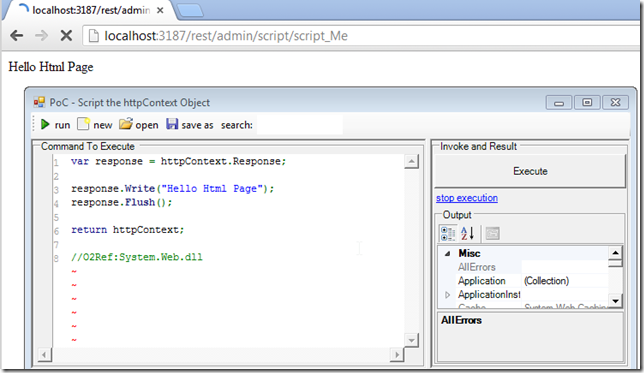
Task: Click the //O2Ref:System.Web.dll comment
Action: [137, 257]
